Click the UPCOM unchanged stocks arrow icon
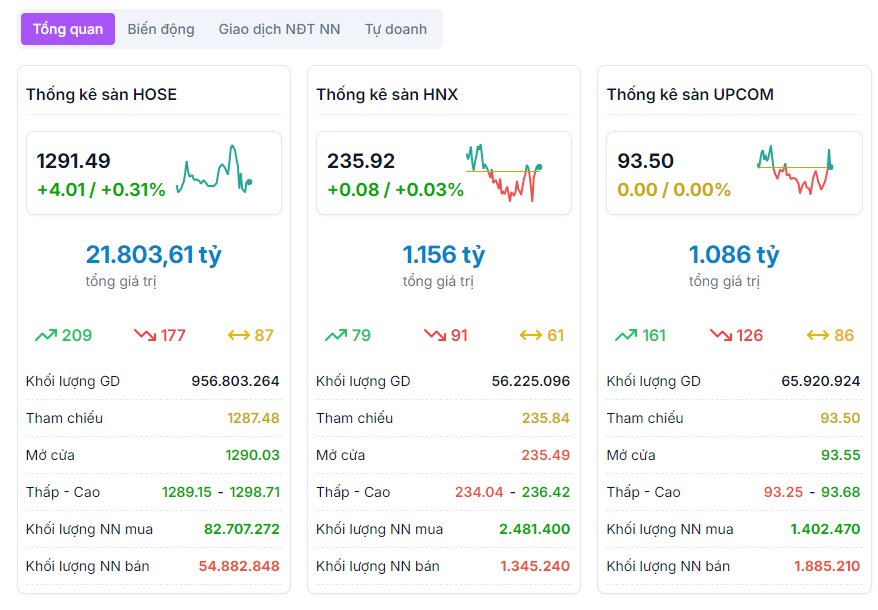 tap(817, 336)
